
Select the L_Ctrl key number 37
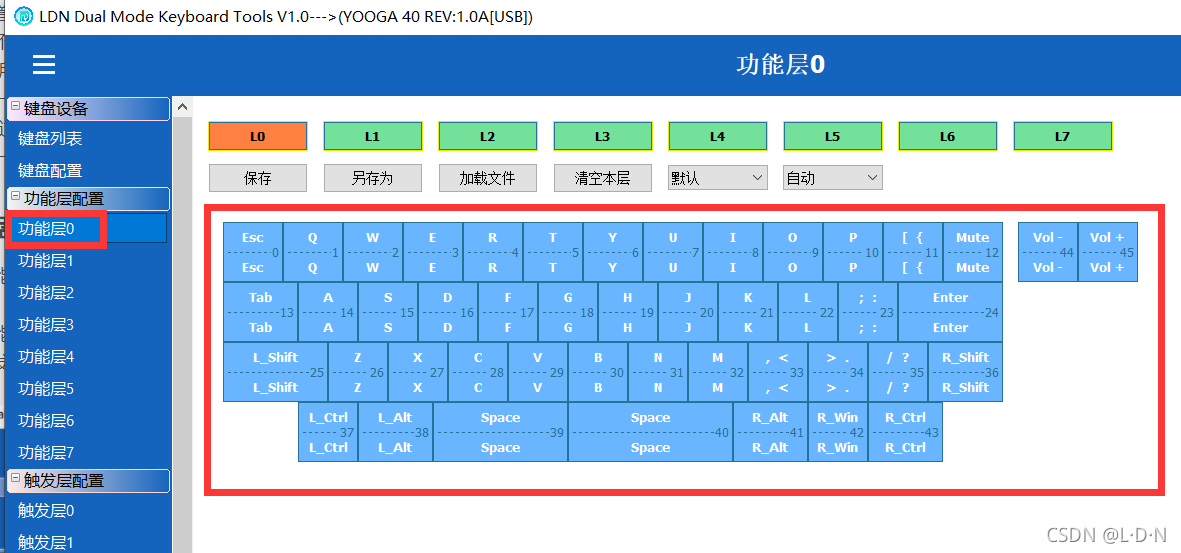click(328, 432)
